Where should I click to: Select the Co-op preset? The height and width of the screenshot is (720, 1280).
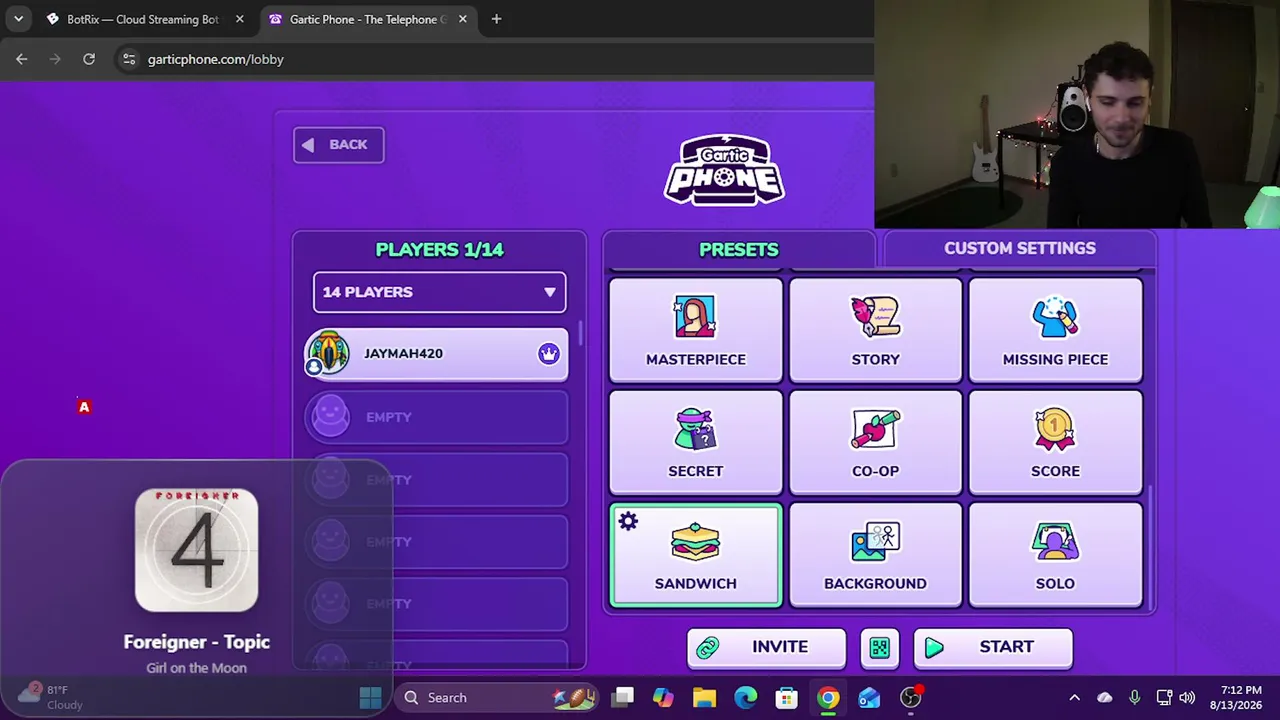[x=875, y=442]
